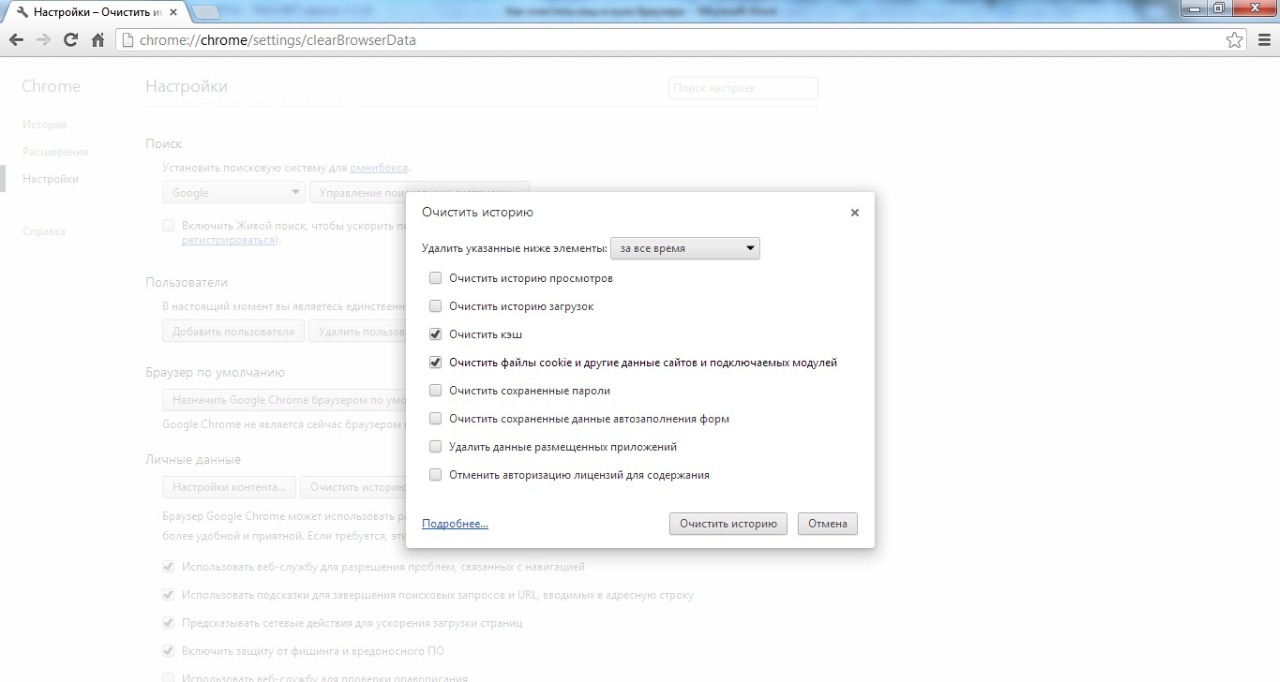Toggle Очистить историю загрузок checkbox
The width and height of the screenshot is (1280, 682).
point(435,306)
